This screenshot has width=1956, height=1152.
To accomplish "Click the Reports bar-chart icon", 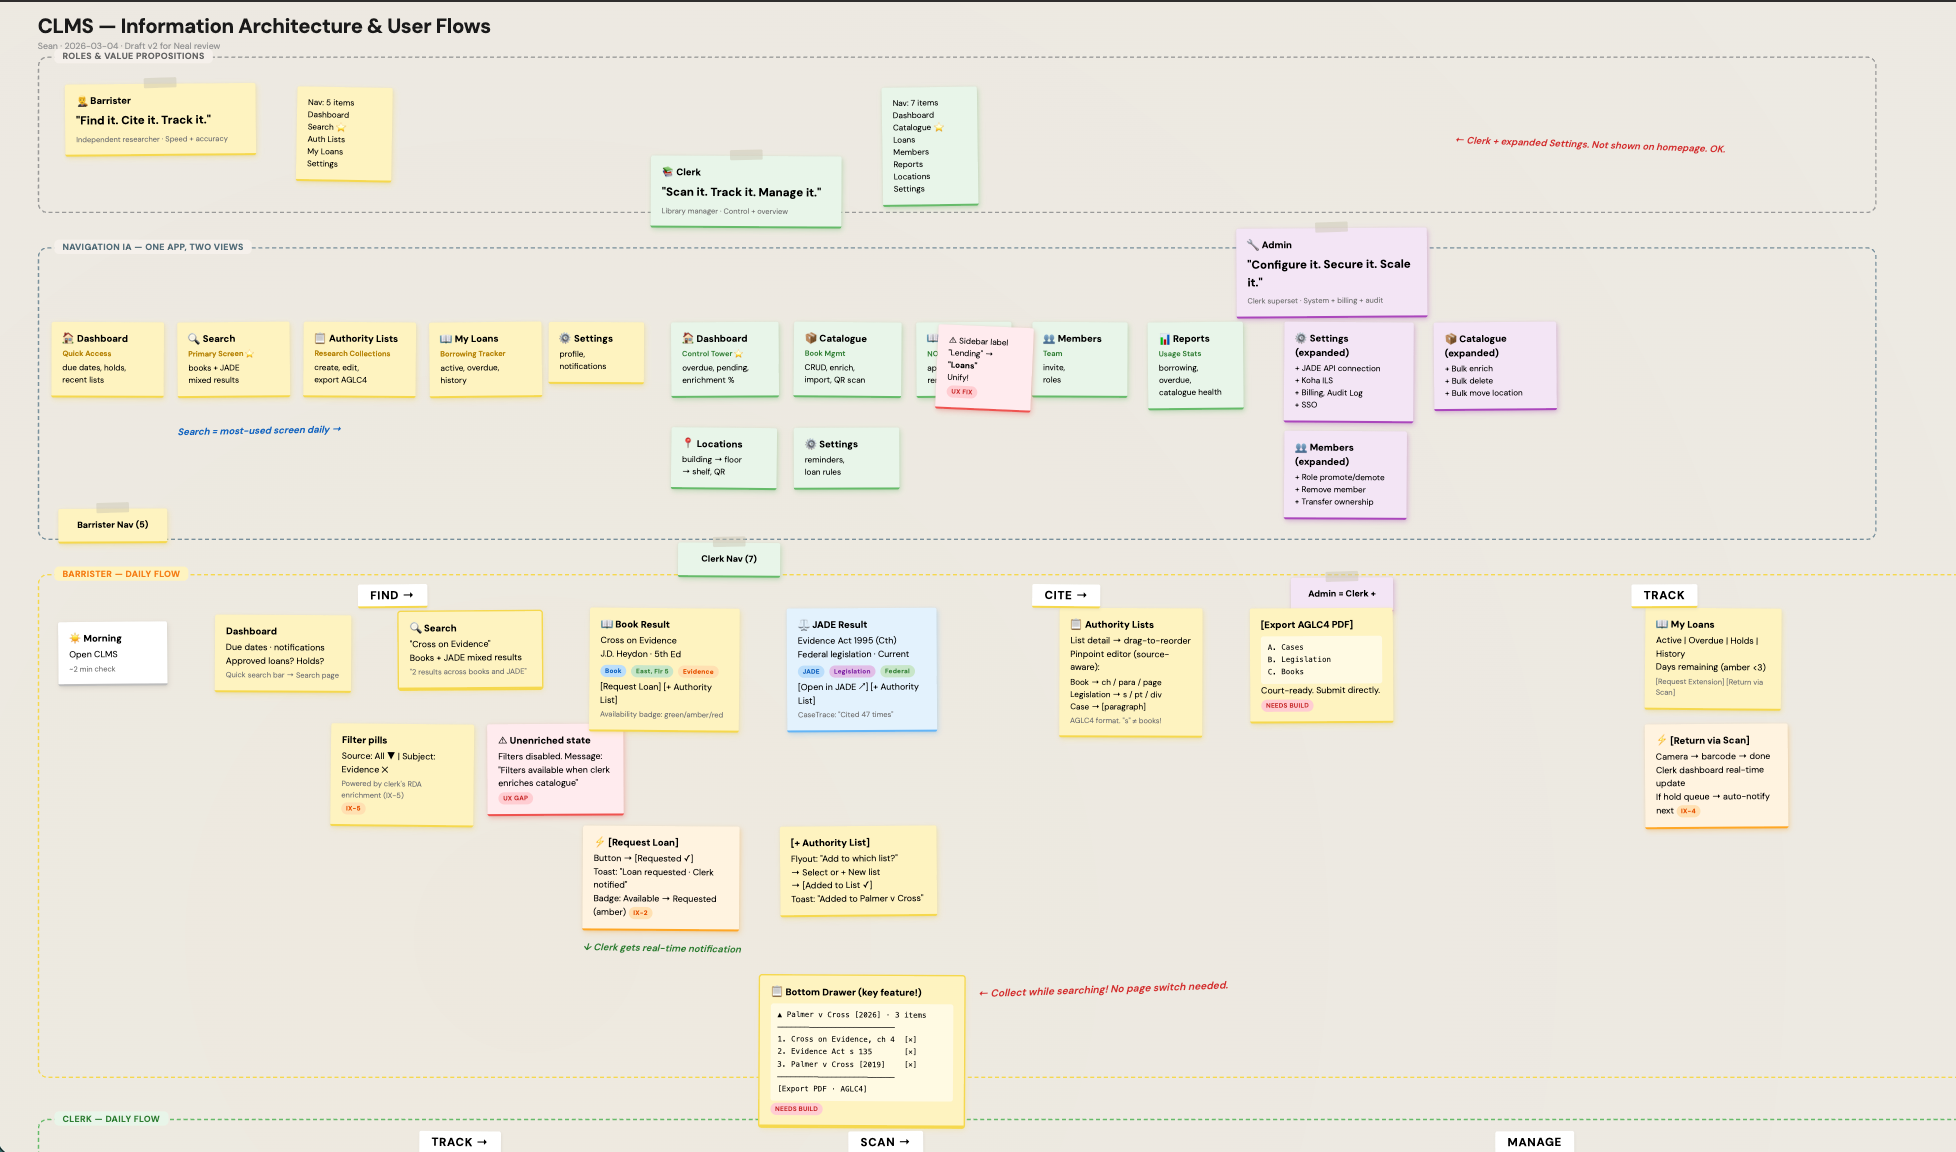I will click(1166, 338).
